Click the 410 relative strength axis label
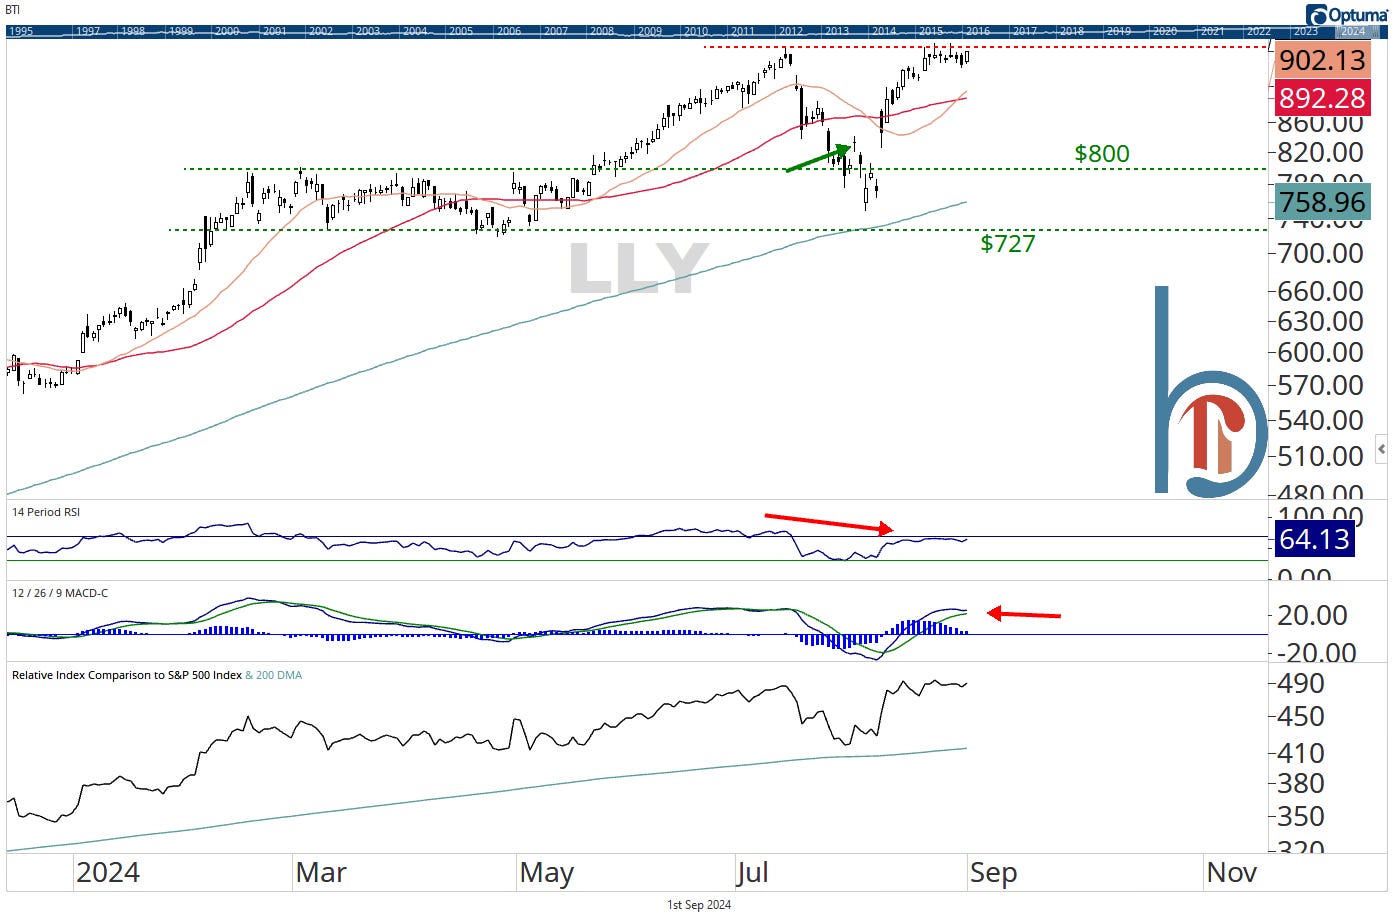The image size is (1394, 924). (x=1301, y=753)
